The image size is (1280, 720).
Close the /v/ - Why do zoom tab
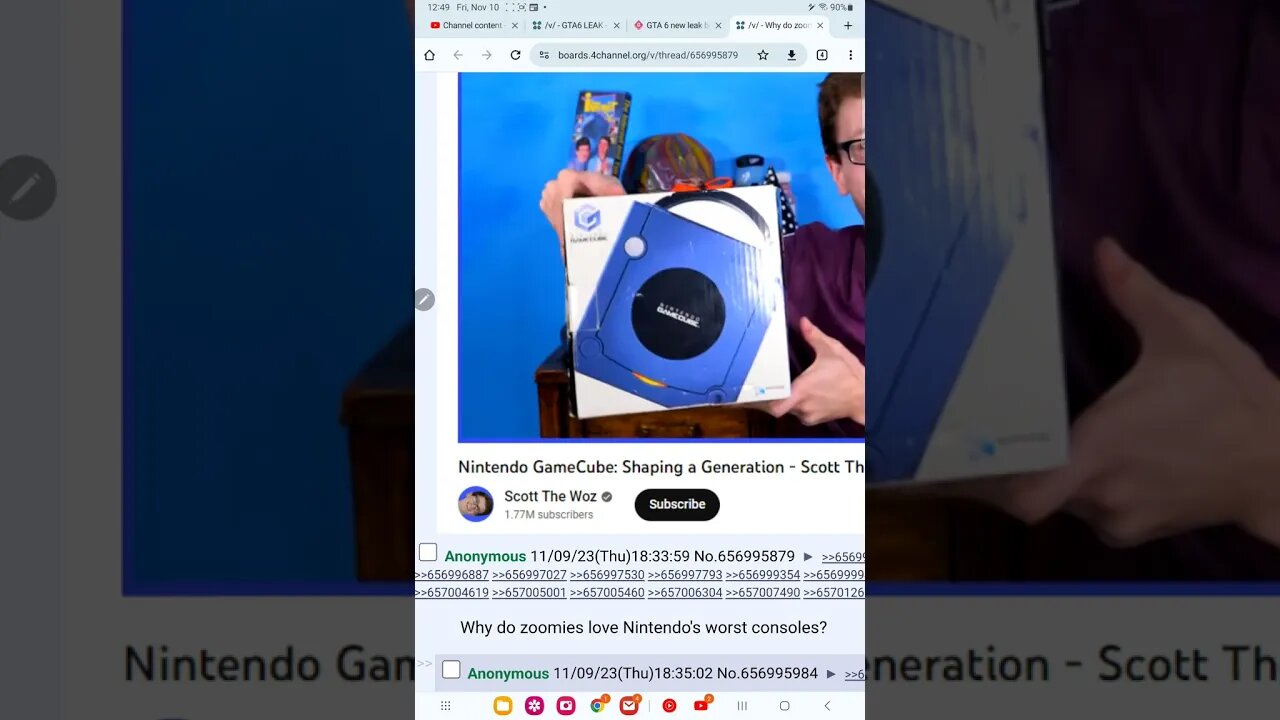[x=820, y=26]
